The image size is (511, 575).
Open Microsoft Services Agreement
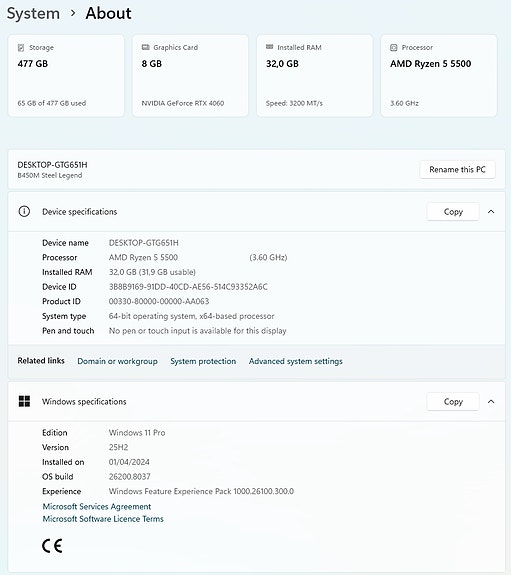(x=97, y=506)
